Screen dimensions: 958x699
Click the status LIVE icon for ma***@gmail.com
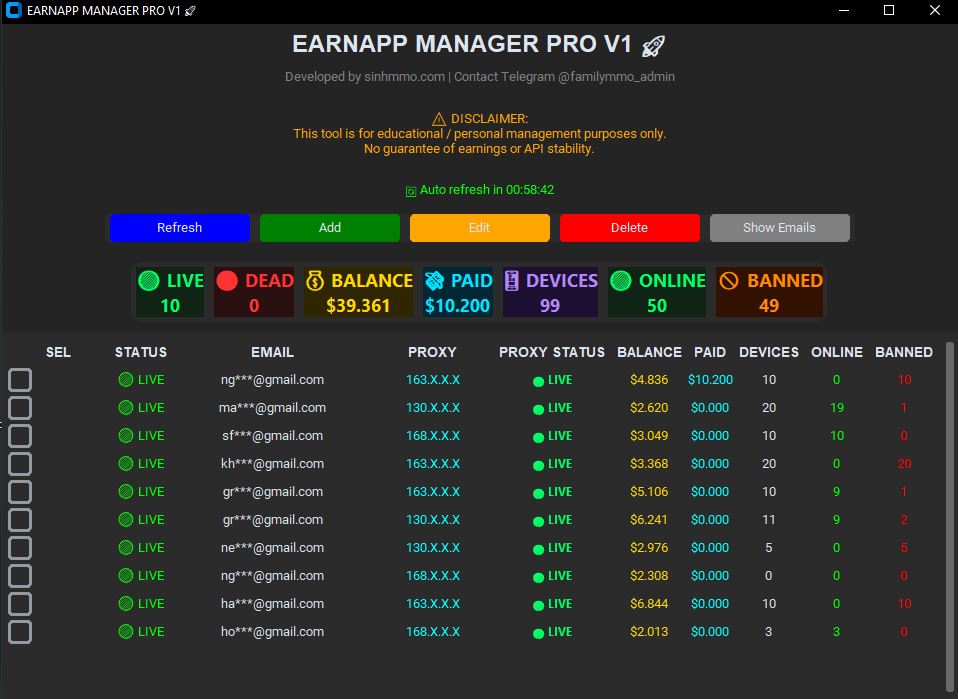click(x=126, y=408)
